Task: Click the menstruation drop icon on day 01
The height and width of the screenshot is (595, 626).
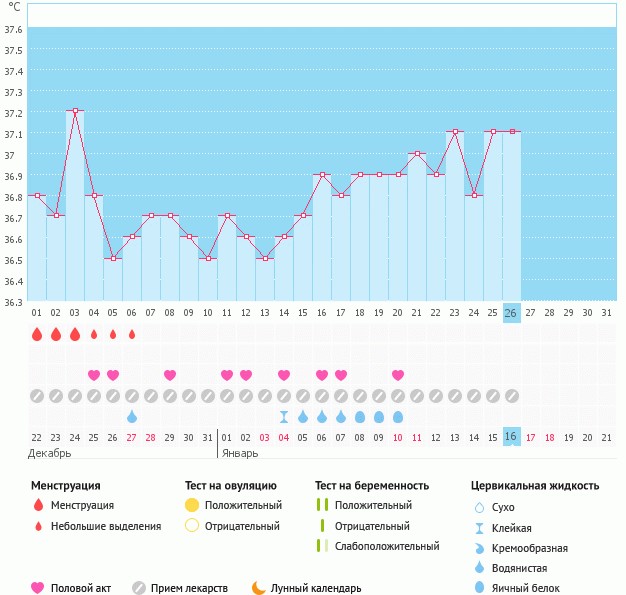Action: coord(37,334)
